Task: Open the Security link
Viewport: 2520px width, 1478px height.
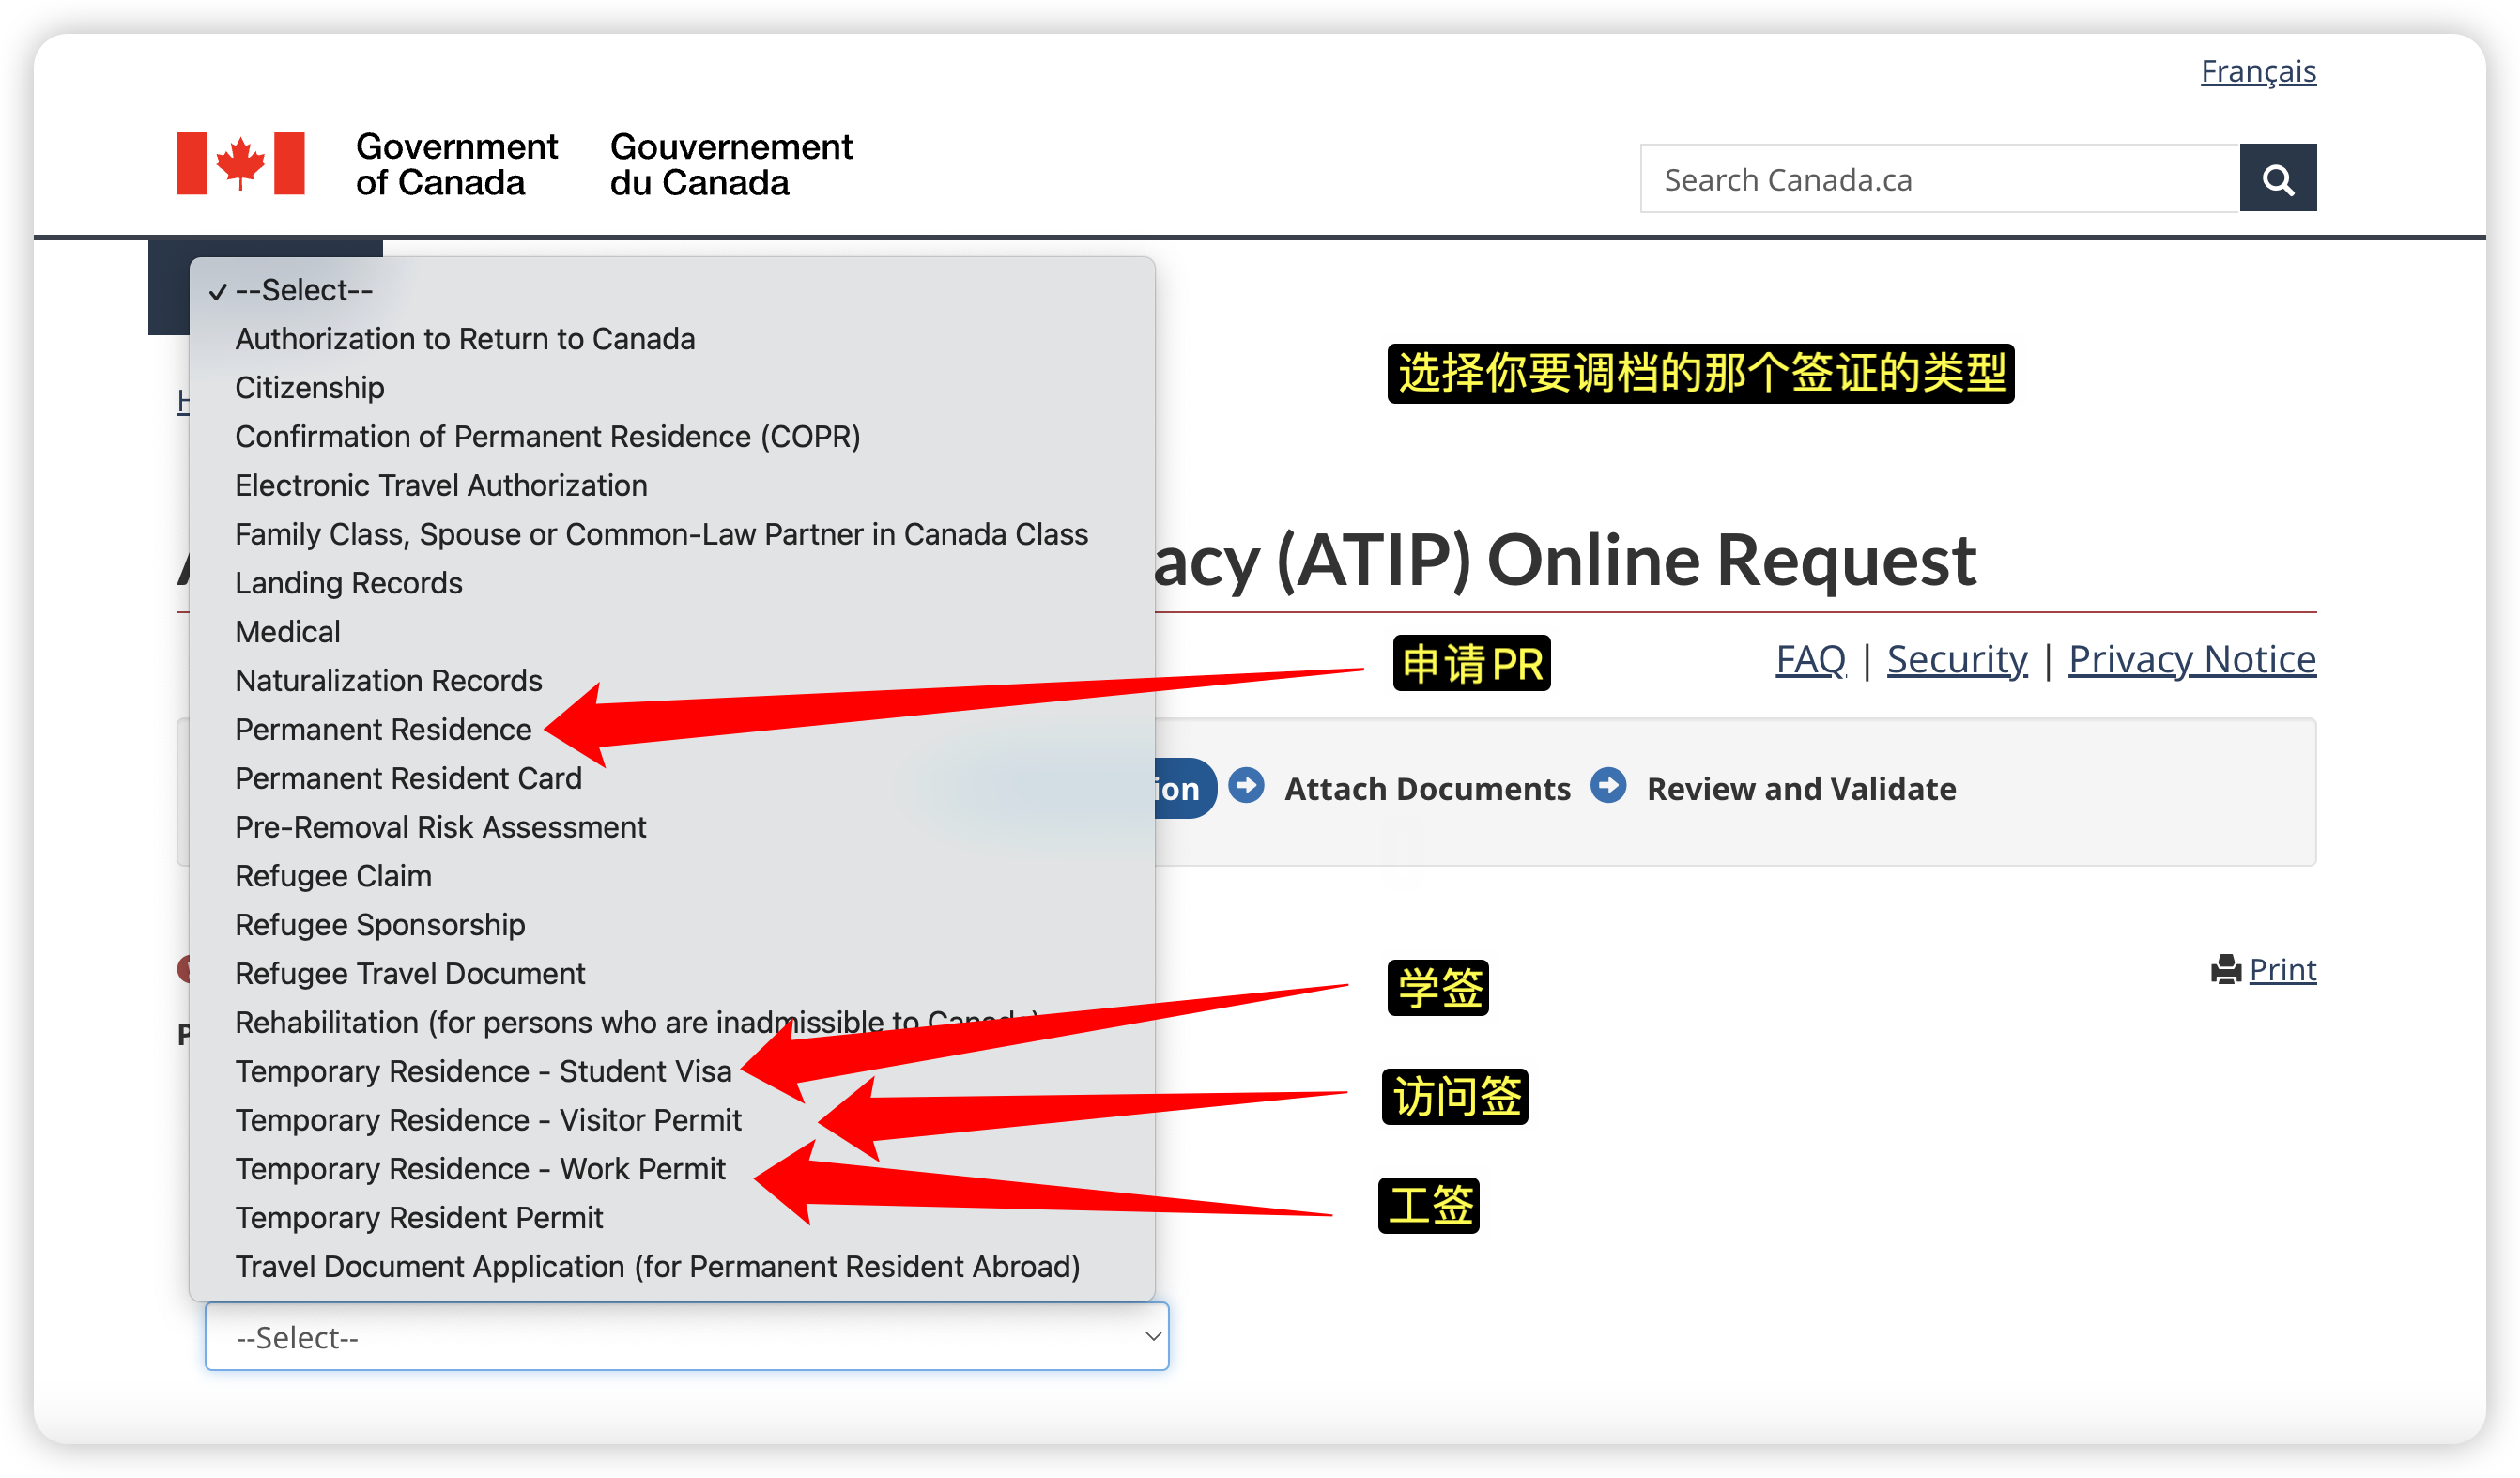Action: click(1957, 659)
